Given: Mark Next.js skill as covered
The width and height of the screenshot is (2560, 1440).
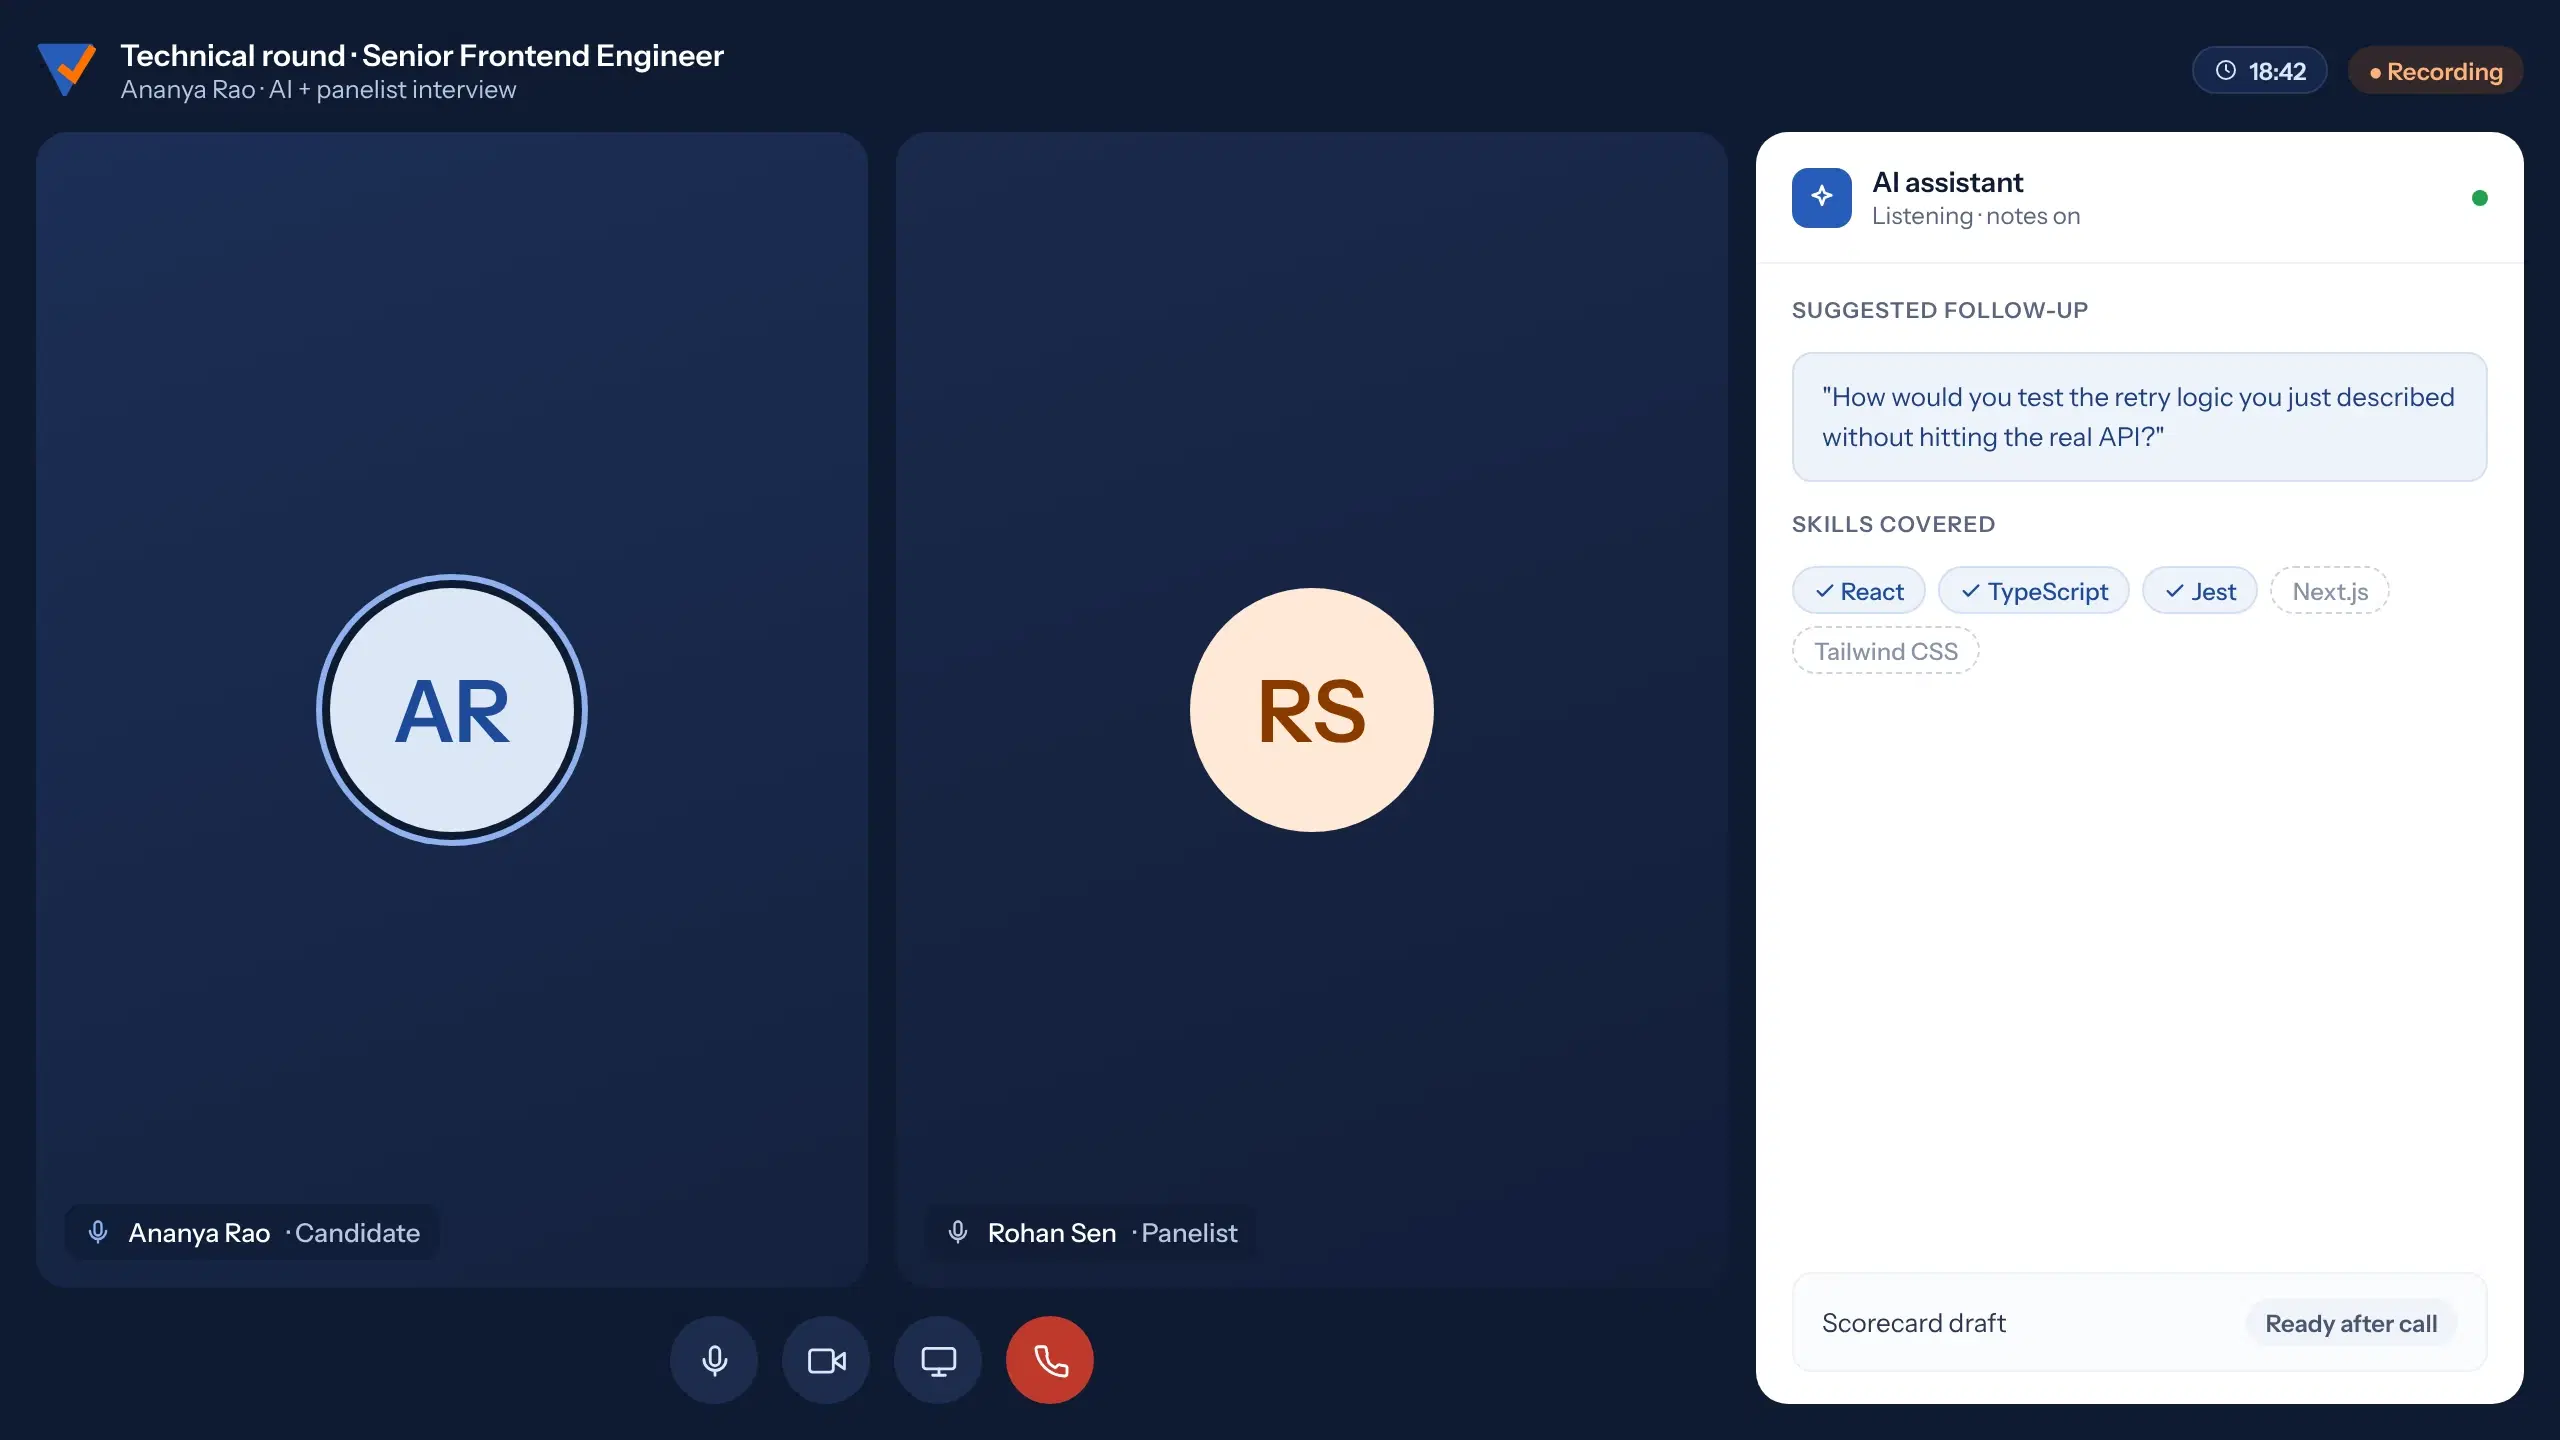Looking at the screenshot, I should tap(2330, 591).
